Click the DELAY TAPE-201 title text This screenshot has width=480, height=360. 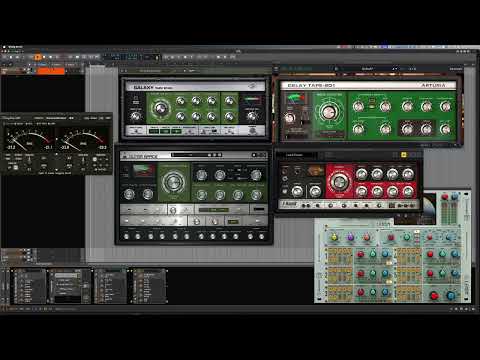[311, 85]
